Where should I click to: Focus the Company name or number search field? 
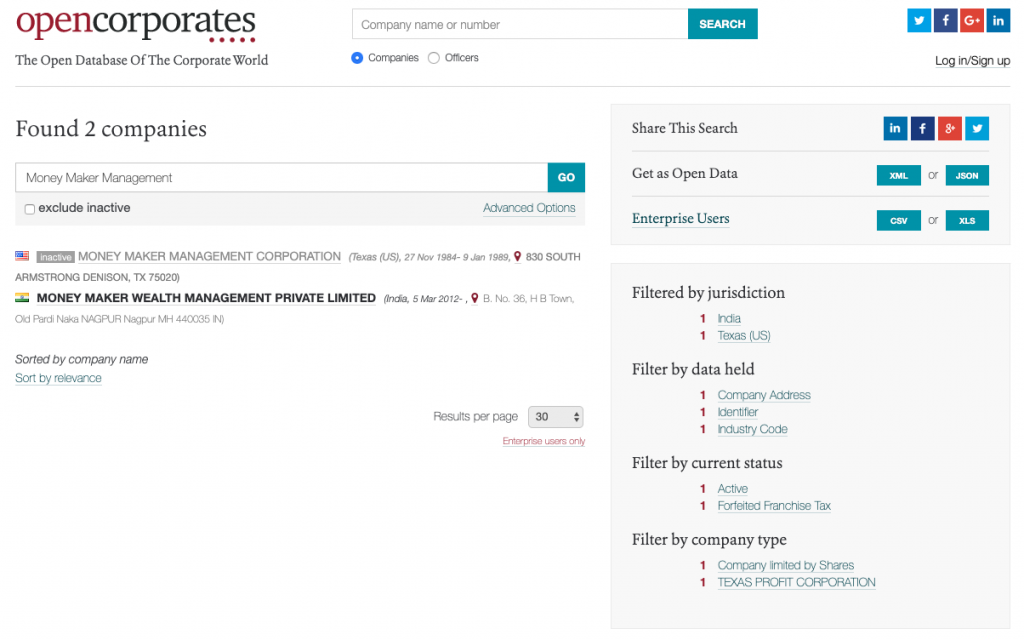[520, 24]
